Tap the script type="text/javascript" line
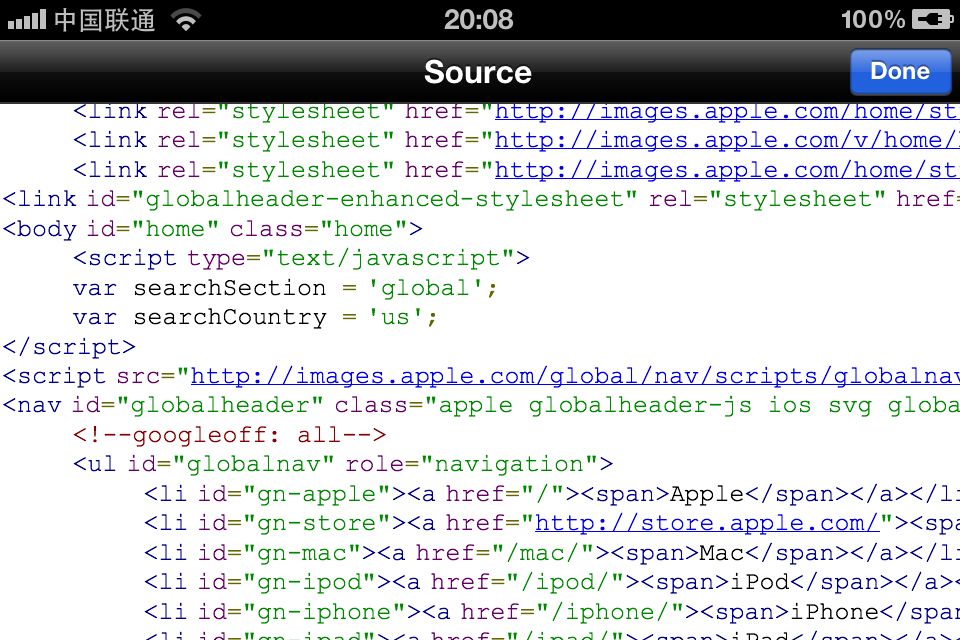Image resolution: width=960 pixels, height=640 pixels. 301,258
